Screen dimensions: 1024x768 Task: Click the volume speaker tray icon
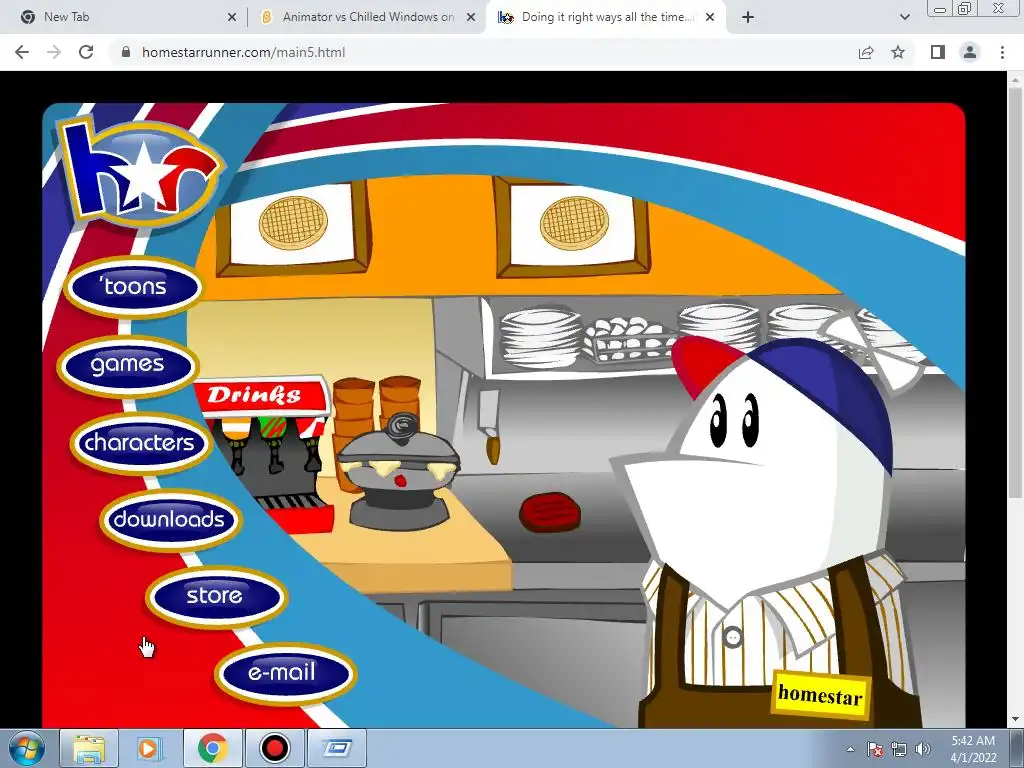(x=923, y=749)
